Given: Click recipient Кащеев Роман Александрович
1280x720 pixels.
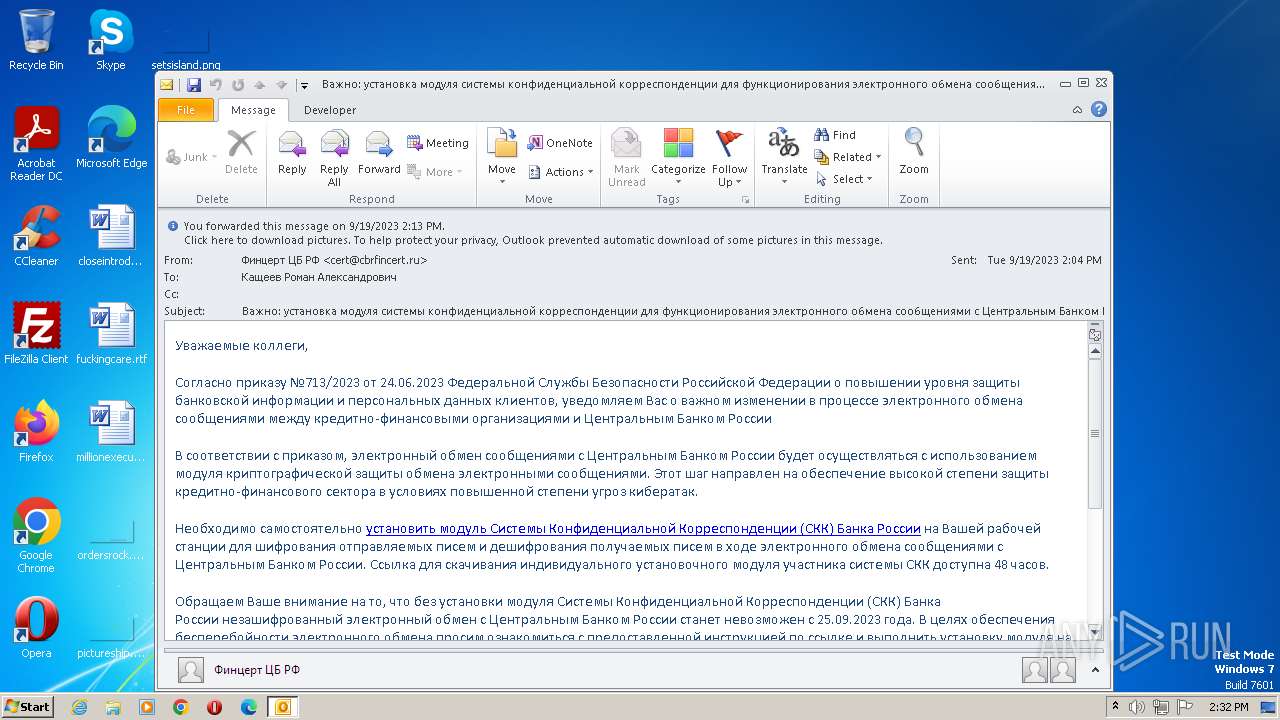Looking at the screenshot, I should (x=319, y=277).
